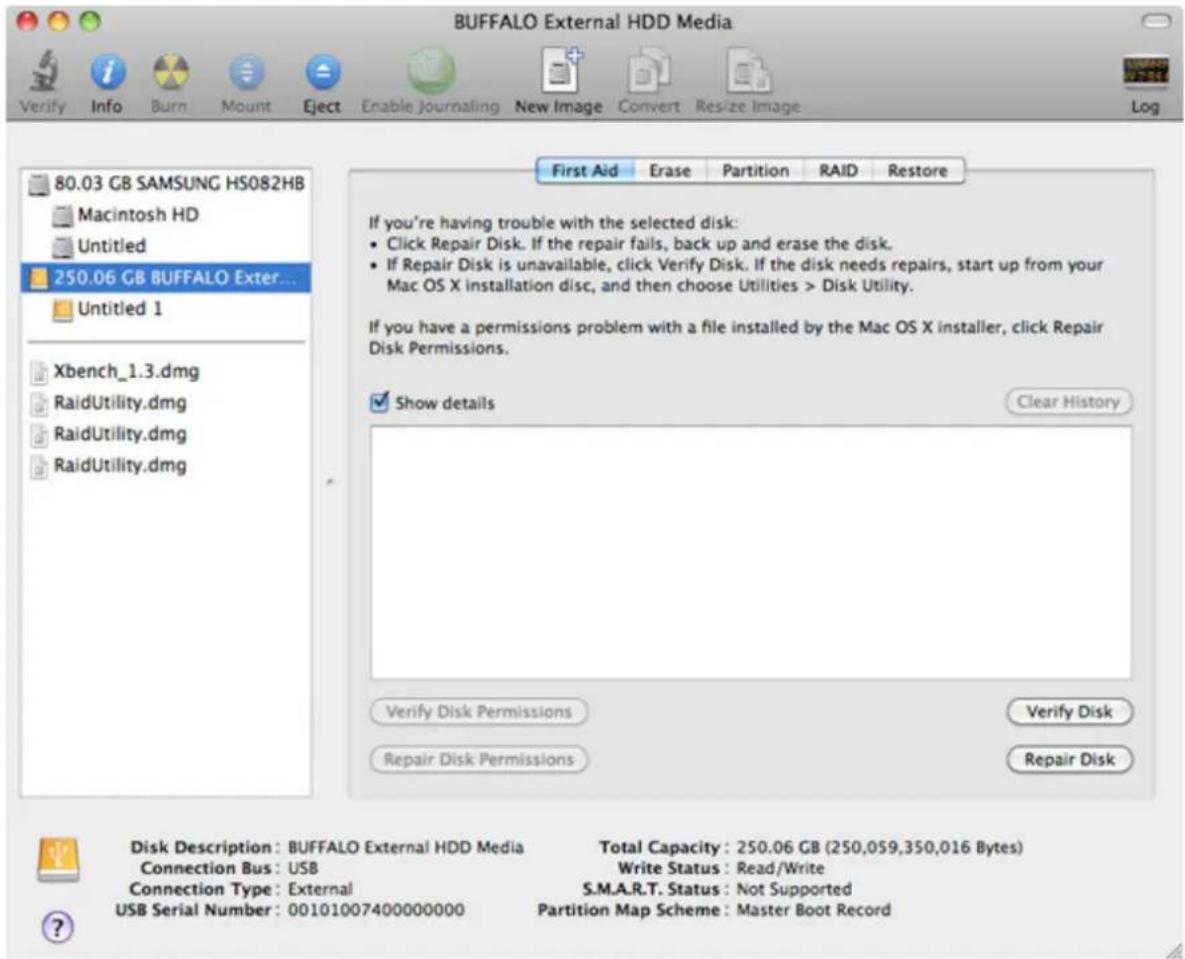
Task: Click the Repair Disk button
Action: point(1069,759)
